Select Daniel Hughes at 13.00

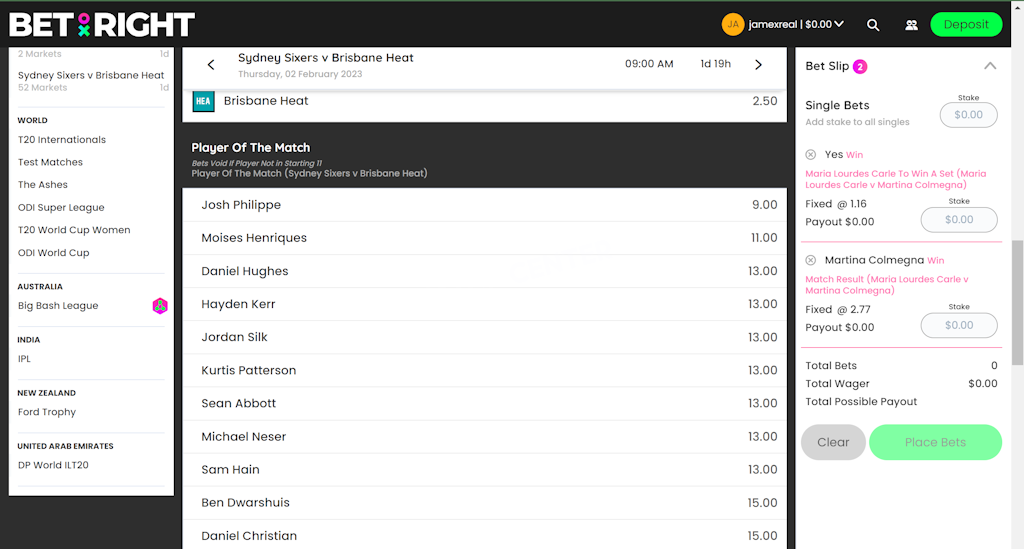tap(485, 271)
